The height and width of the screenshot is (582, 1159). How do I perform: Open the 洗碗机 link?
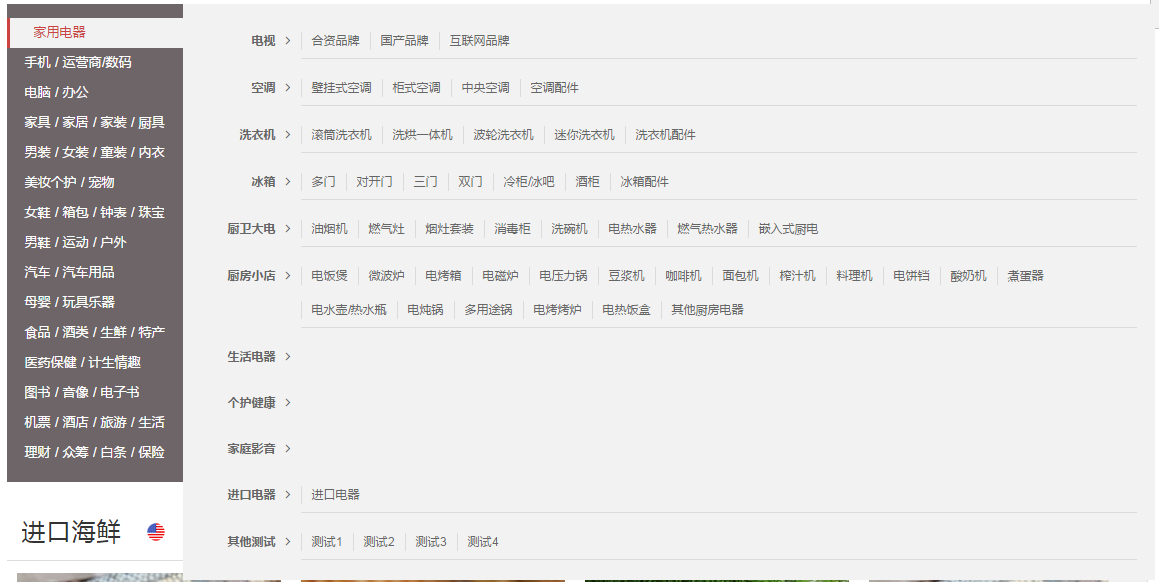(569, 229)
